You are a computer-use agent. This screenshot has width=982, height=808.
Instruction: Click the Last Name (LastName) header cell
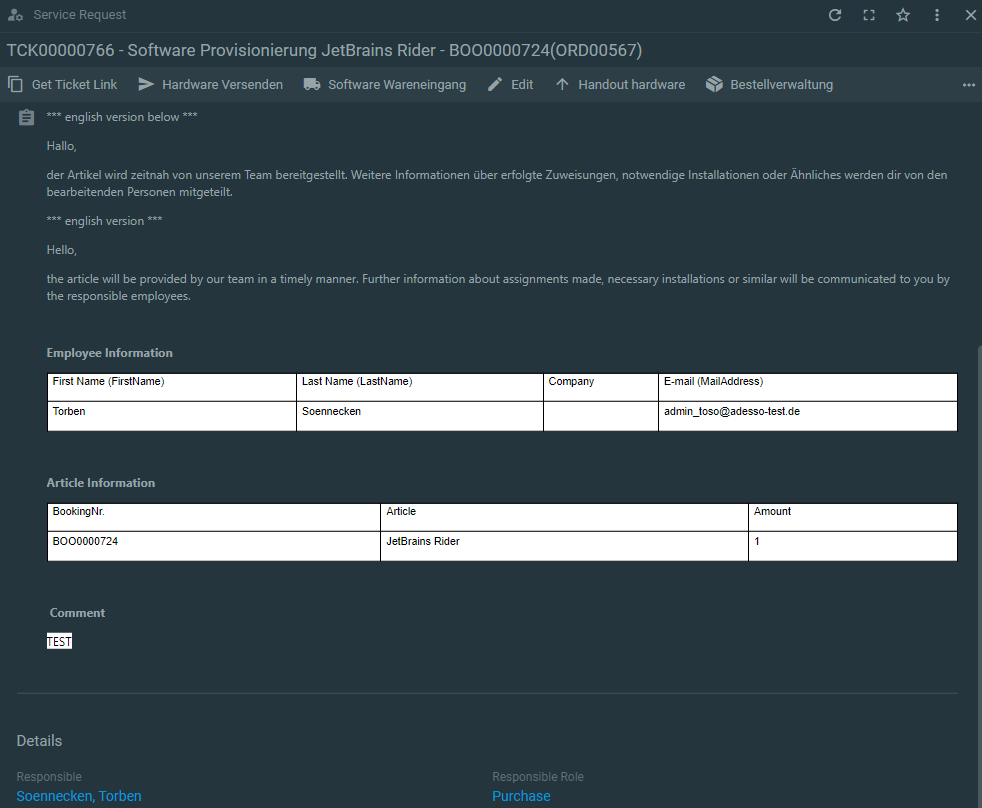click(420, 387)
